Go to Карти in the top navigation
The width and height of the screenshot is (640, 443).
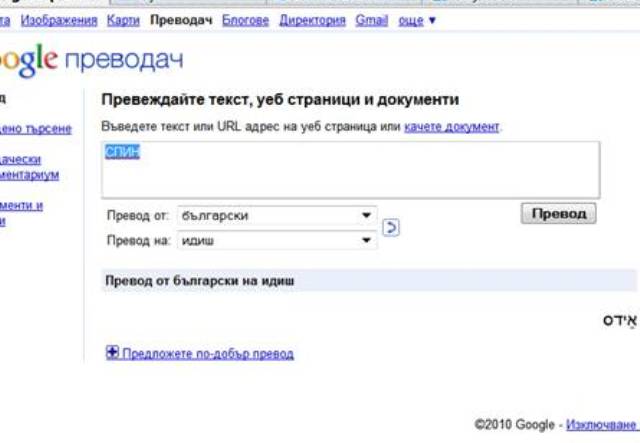point(123,19)
